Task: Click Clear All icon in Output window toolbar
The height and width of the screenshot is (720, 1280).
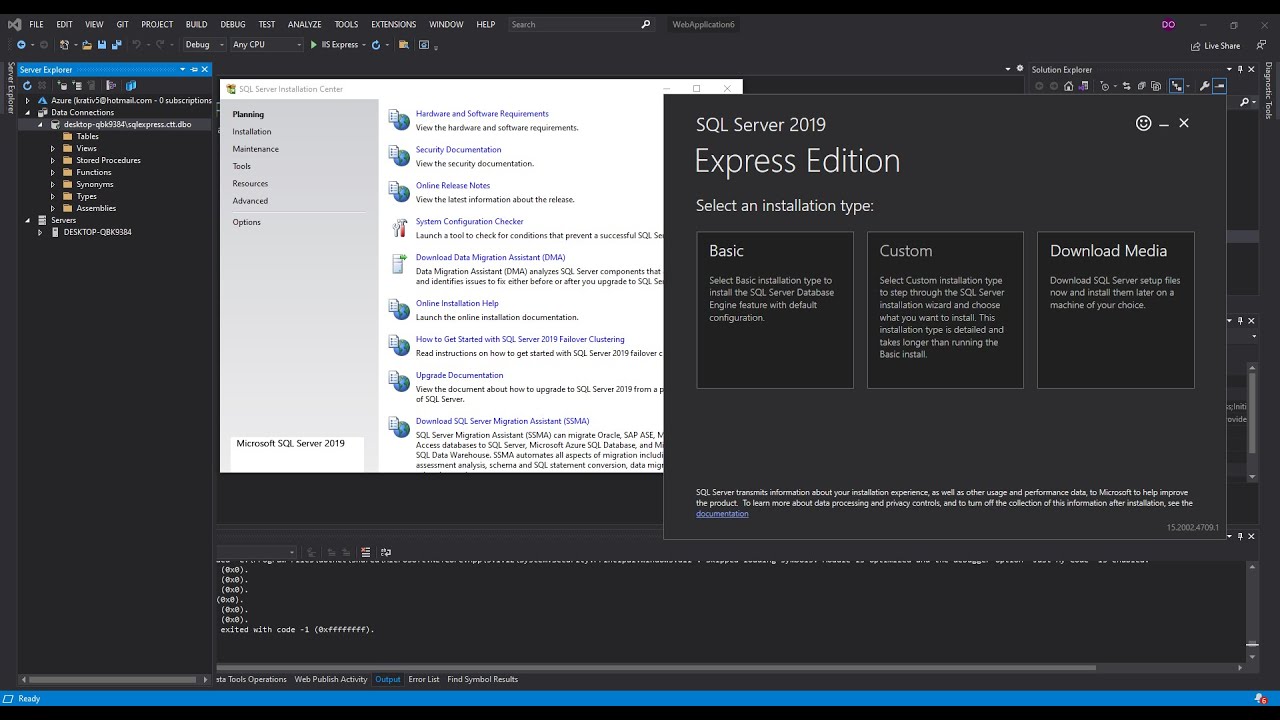Action: click(x=365, y=552)
